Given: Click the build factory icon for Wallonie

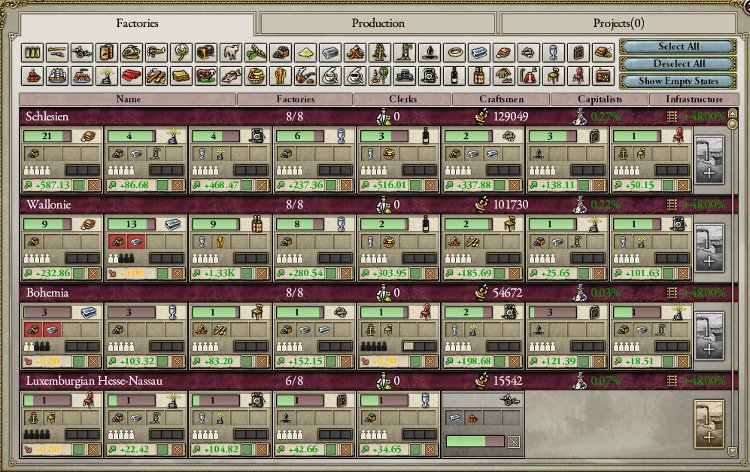Looking at the screenshot, I should point(710,248).
